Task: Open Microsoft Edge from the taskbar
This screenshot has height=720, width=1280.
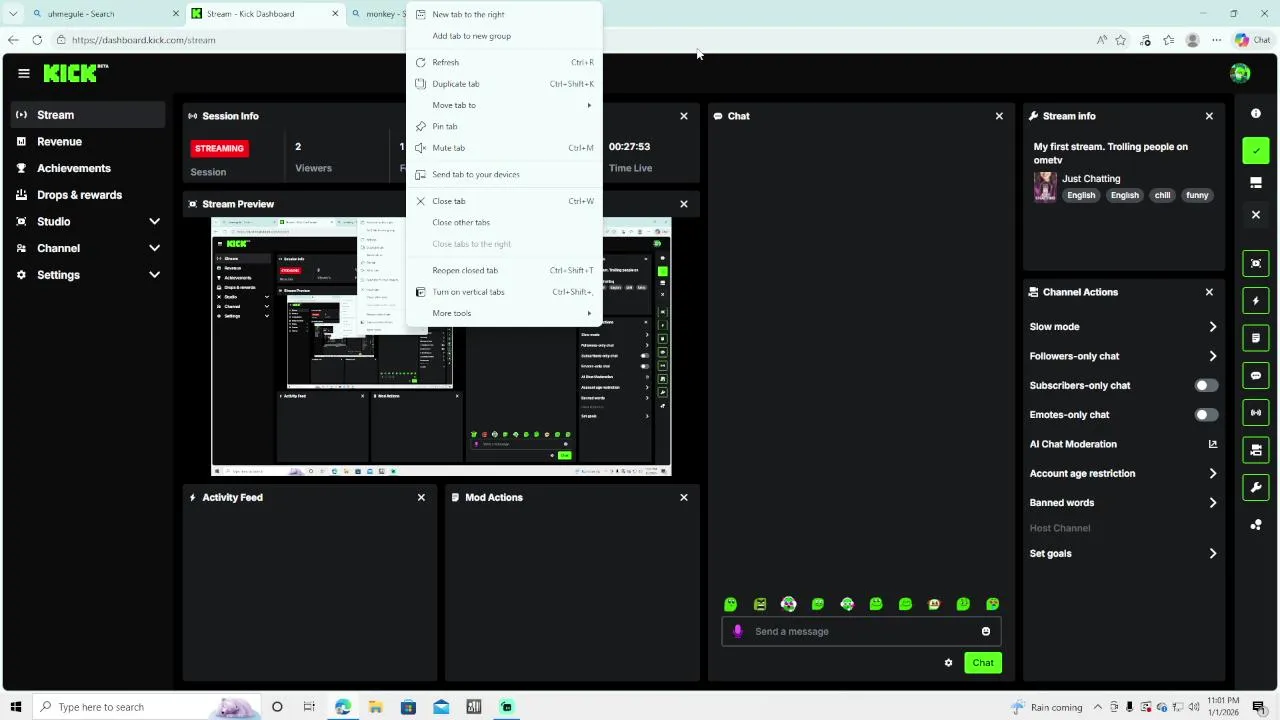Action: click(343, 707)
